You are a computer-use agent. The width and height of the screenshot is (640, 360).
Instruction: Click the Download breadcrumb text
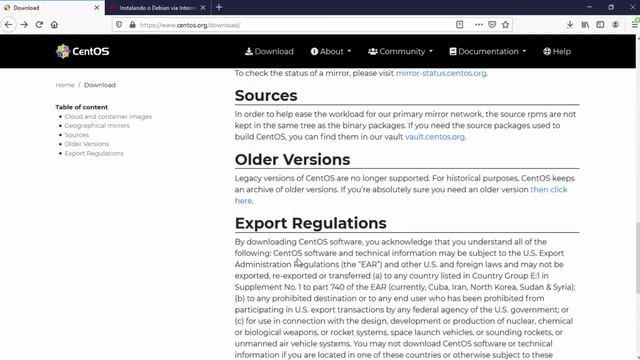click(x=100, y=85)
